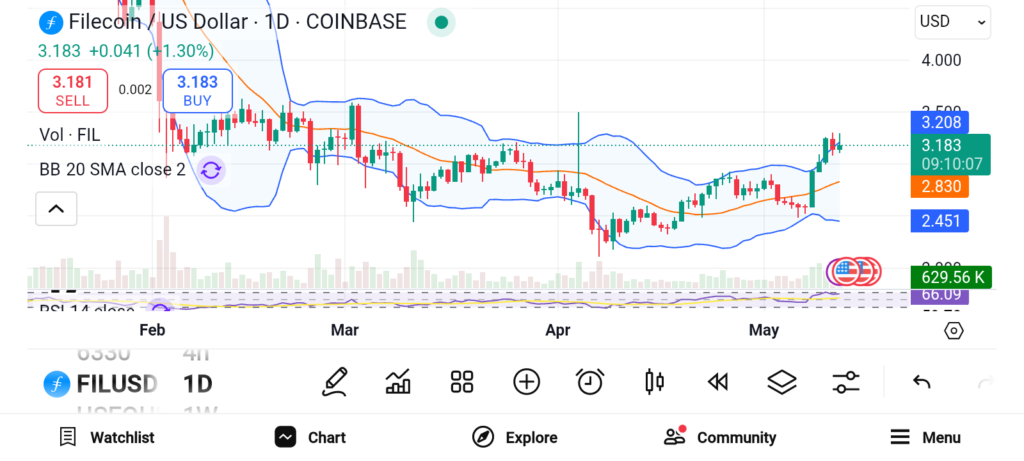Collapse the indicator legend with the chevron
The image size is (1024, 461).
click(x=56, y=209)
